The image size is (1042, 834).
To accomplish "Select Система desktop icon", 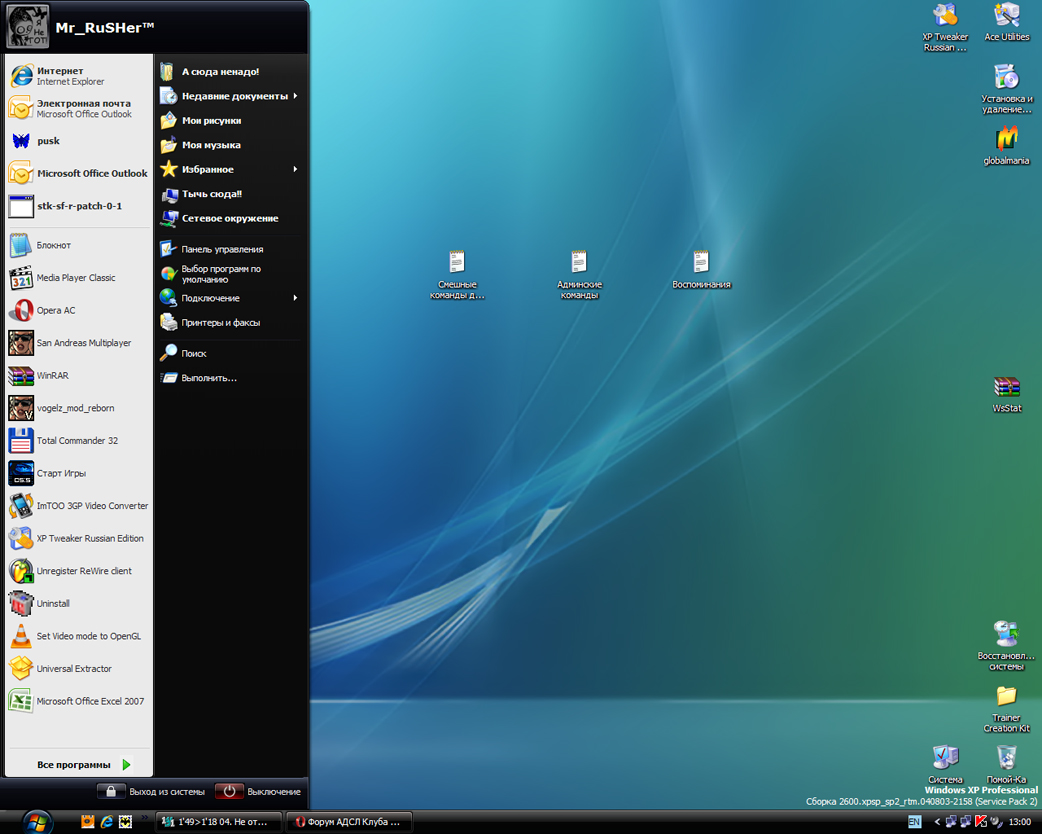I will pyautogui.click(x=945, y=764).
